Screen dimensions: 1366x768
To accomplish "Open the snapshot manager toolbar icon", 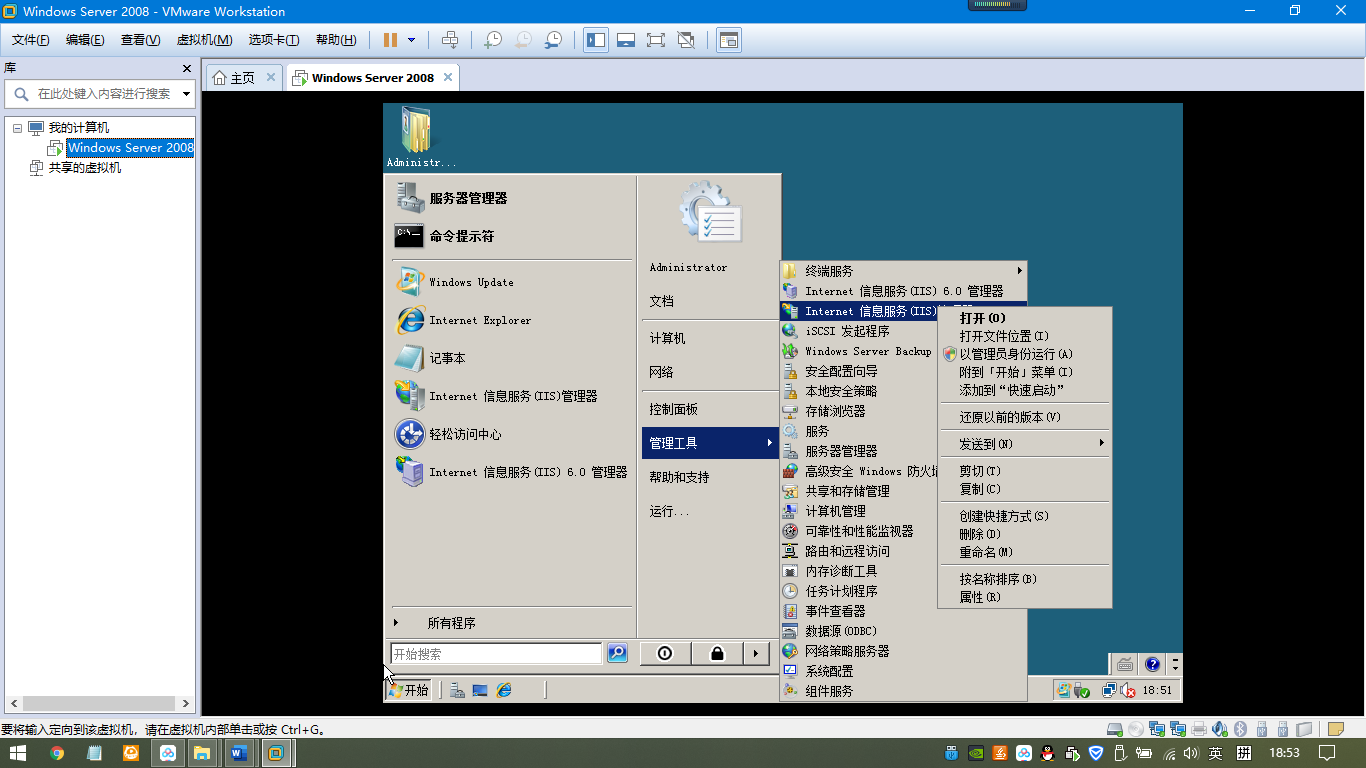I will tap(553, 40).
